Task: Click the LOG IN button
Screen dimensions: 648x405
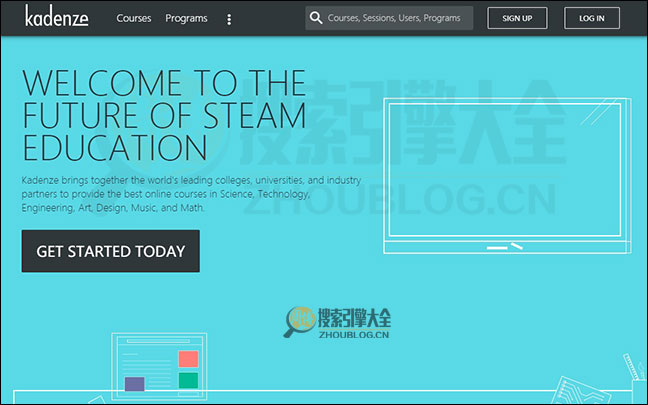Action: tap(591, 18)
